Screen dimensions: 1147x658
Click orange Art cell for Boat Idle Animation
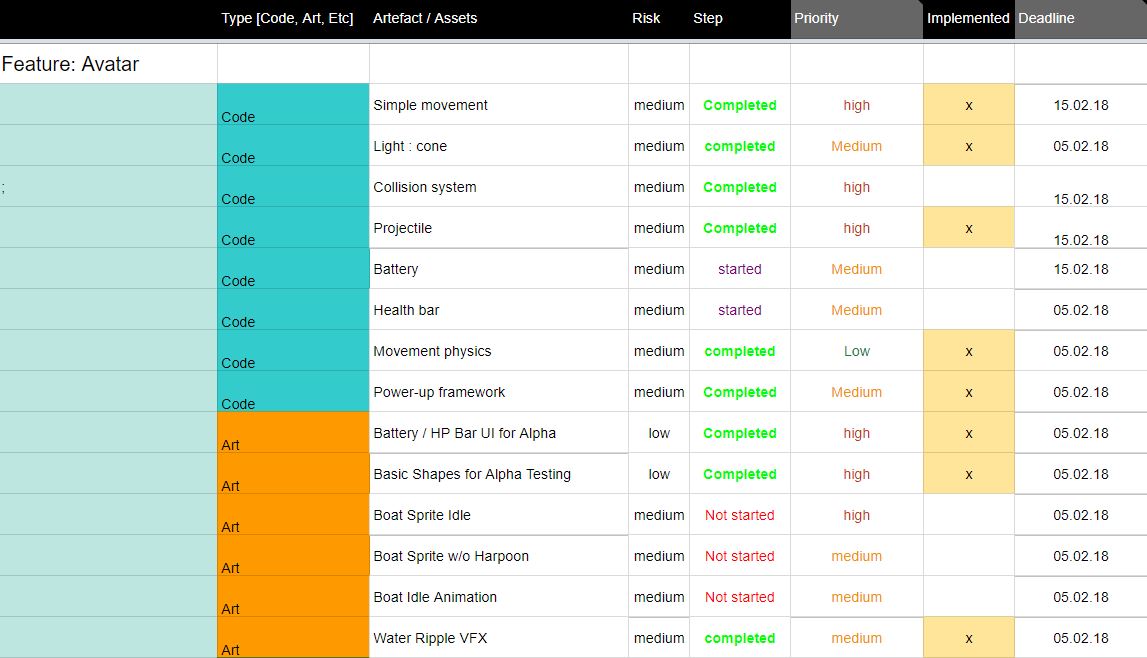[x=293, y=597]
